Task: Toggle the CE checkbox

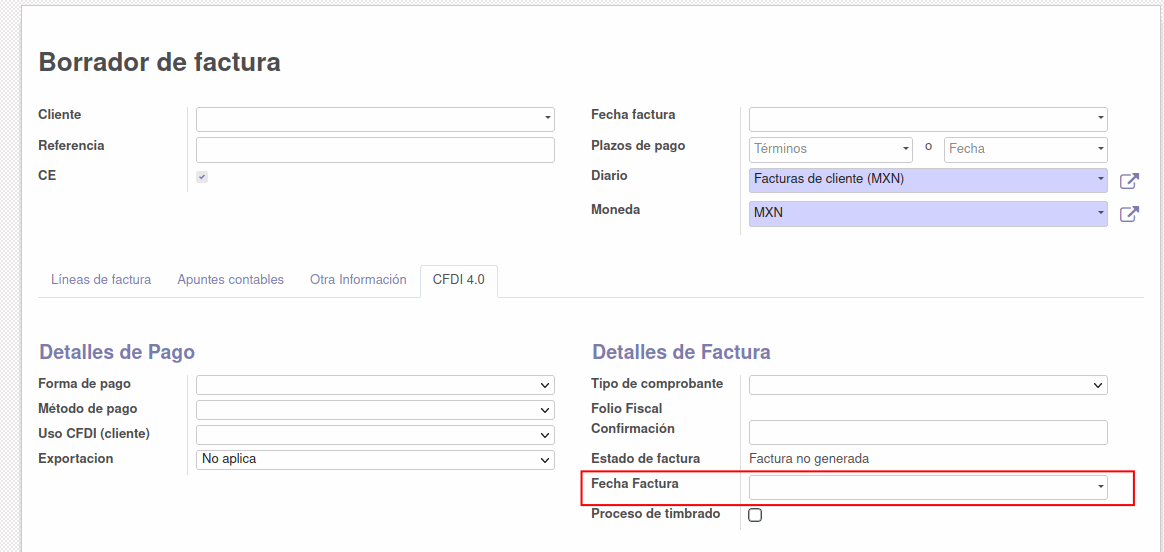Action: click(202, 177)
